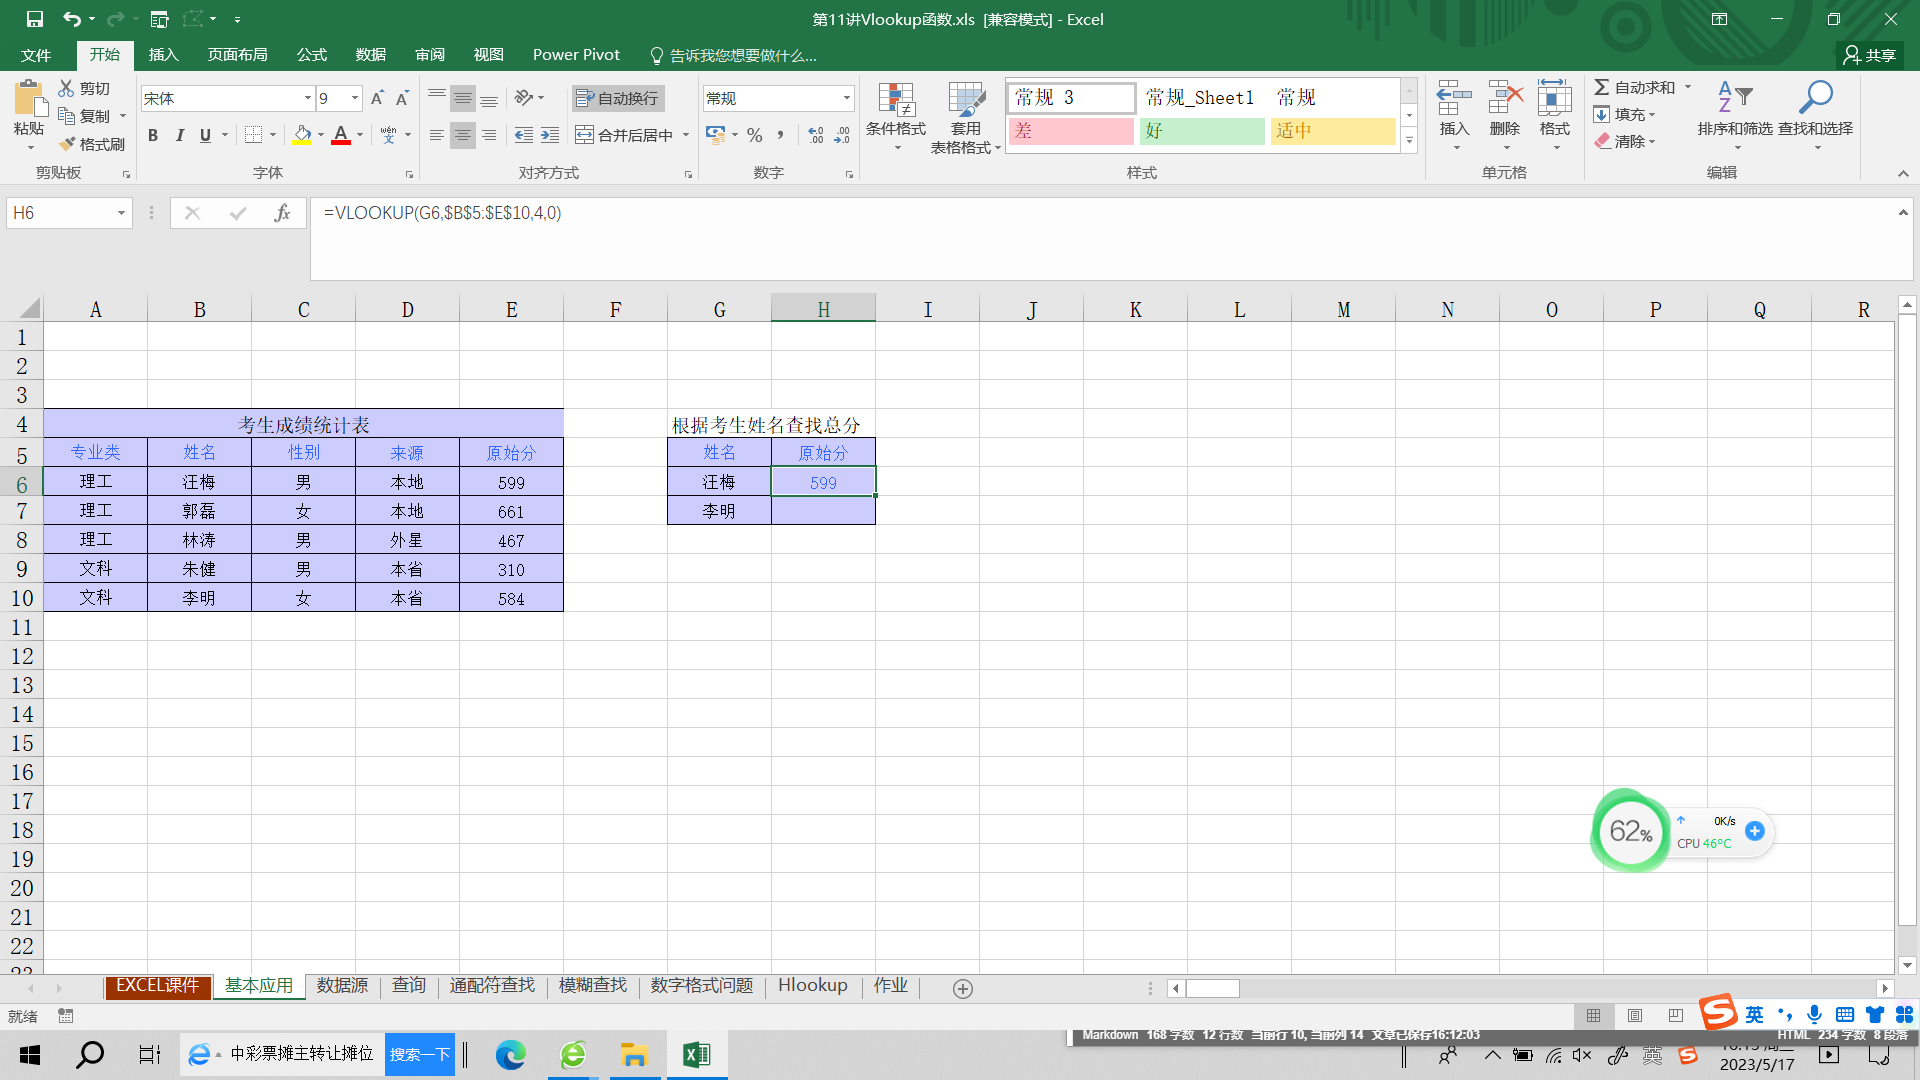Open the Name Box dropdown arrow
The width and height of the screenshot is (1920, 1080).
pyautogui.click(x=121, y=213)
